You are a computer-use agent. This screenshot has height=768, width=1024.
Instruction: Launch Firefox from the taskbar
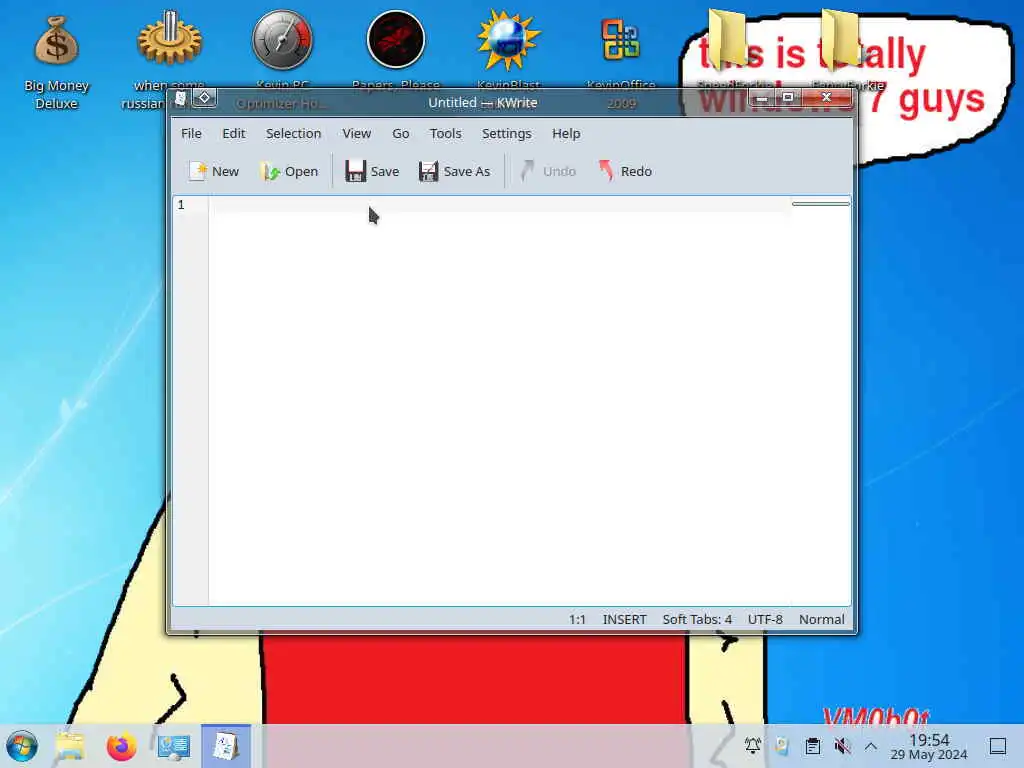121,746
